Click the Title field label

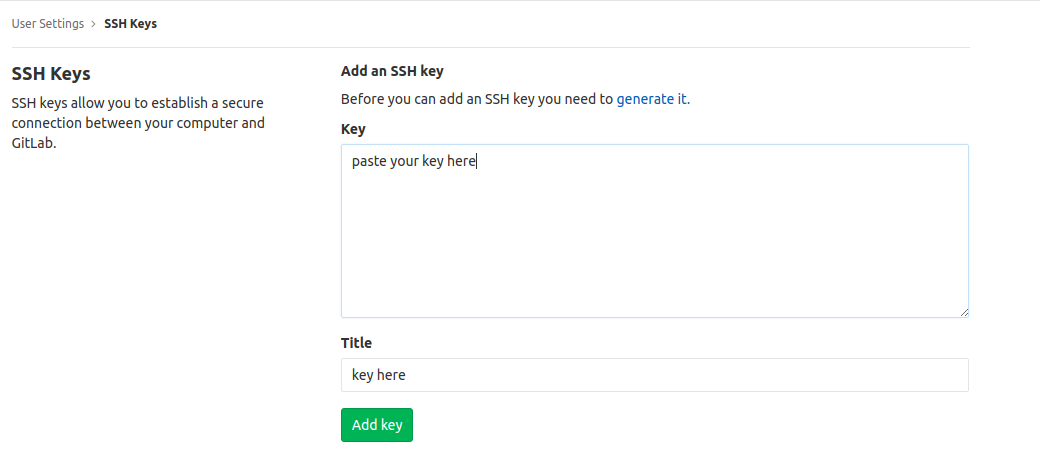pyautogui.click(x=356, y=343)
